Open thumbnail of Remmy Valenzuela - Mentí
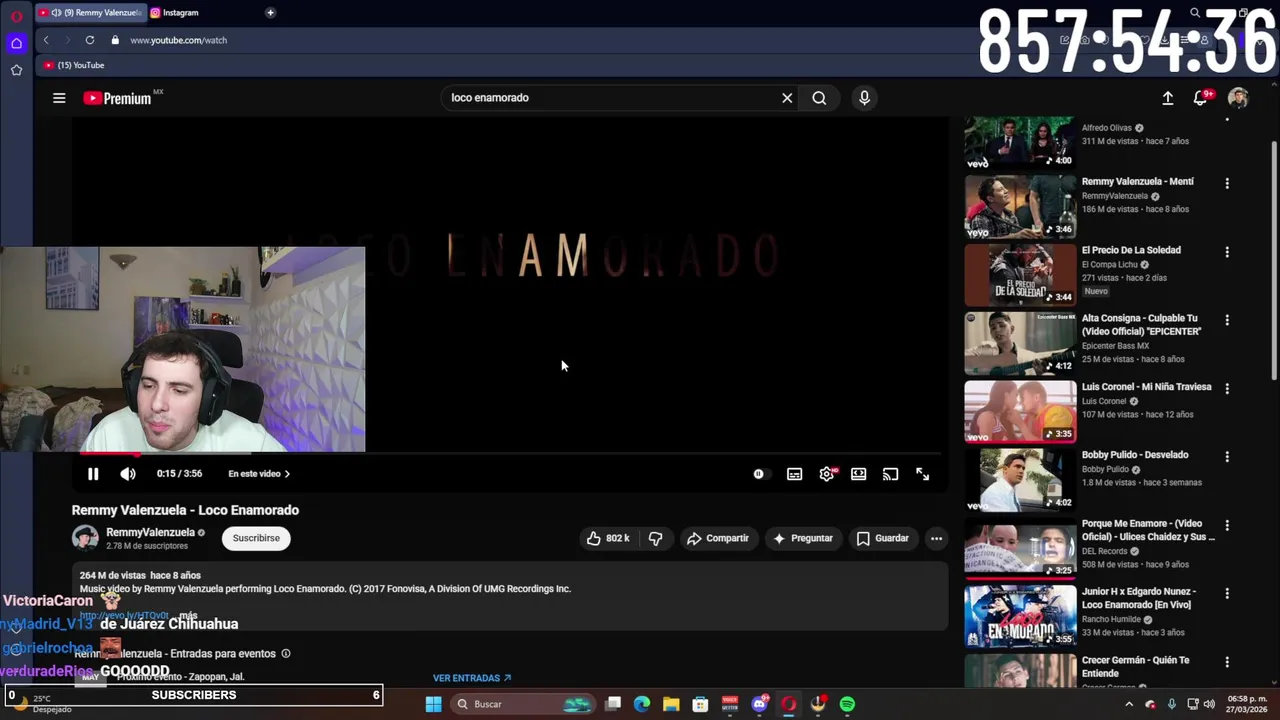 [1020, 207]
